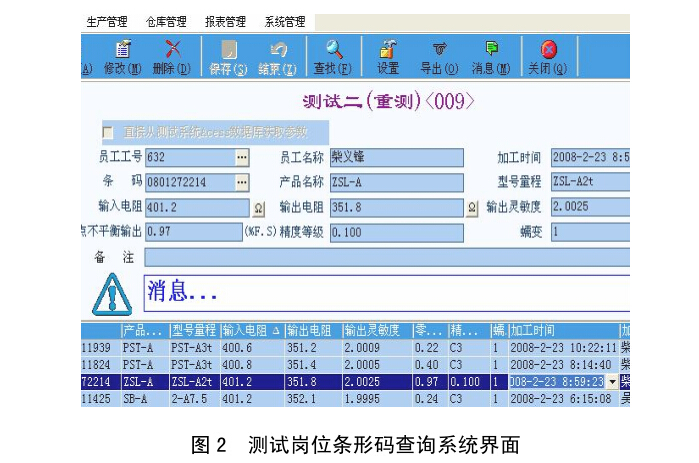The width and height of the screenshot is (699, 463).
Task: Expand the 加工时间 dropdown in the selected row
Action: pyautogui.click(x=612, y=382)
